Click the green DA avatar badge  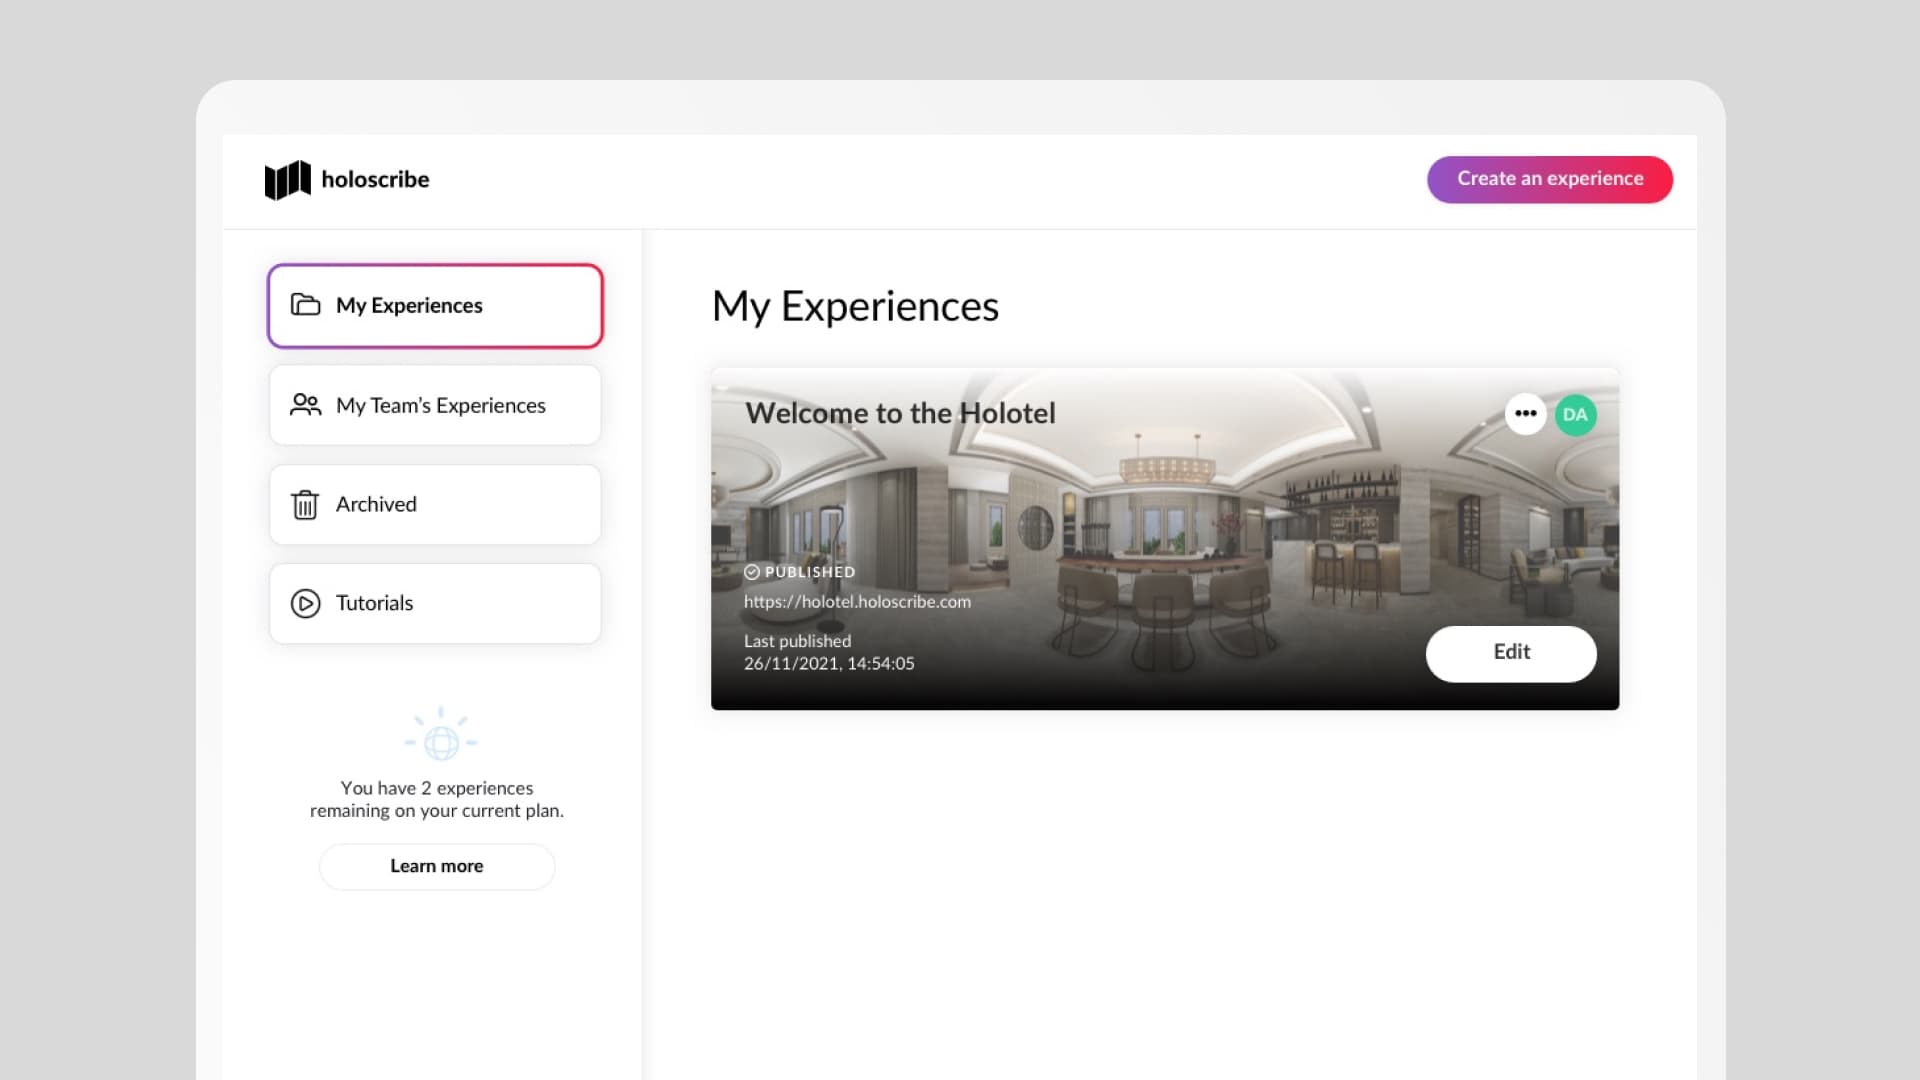click(1575, 415)
